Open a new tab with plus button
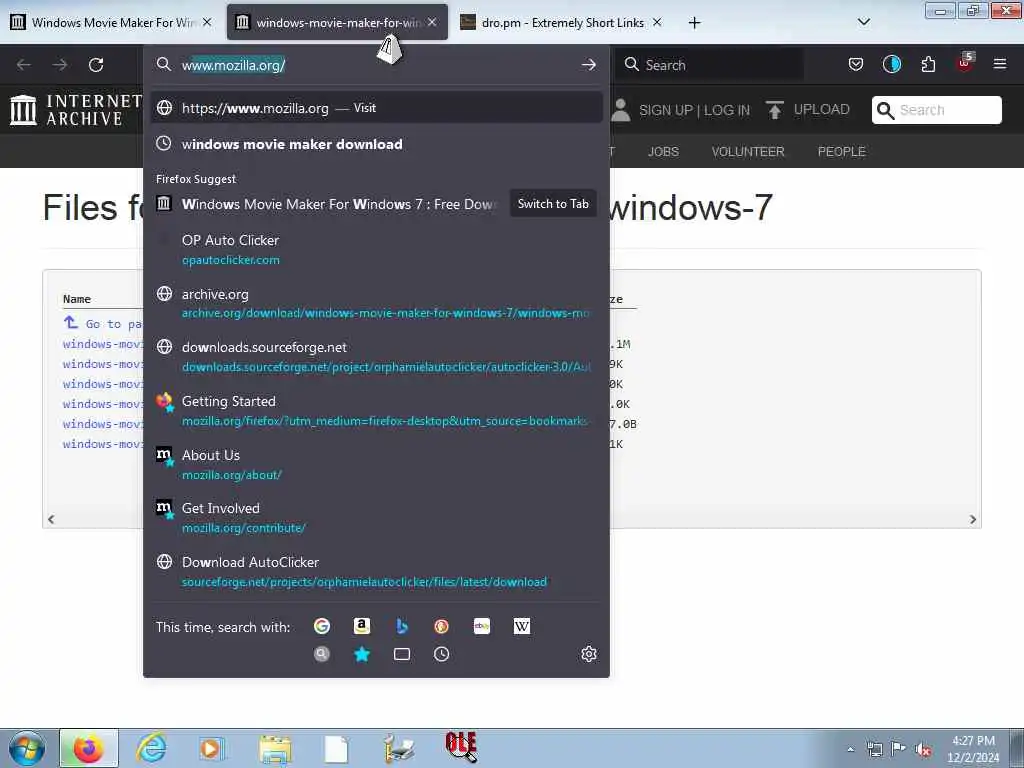1024x768 pixels. click(694, 23)
